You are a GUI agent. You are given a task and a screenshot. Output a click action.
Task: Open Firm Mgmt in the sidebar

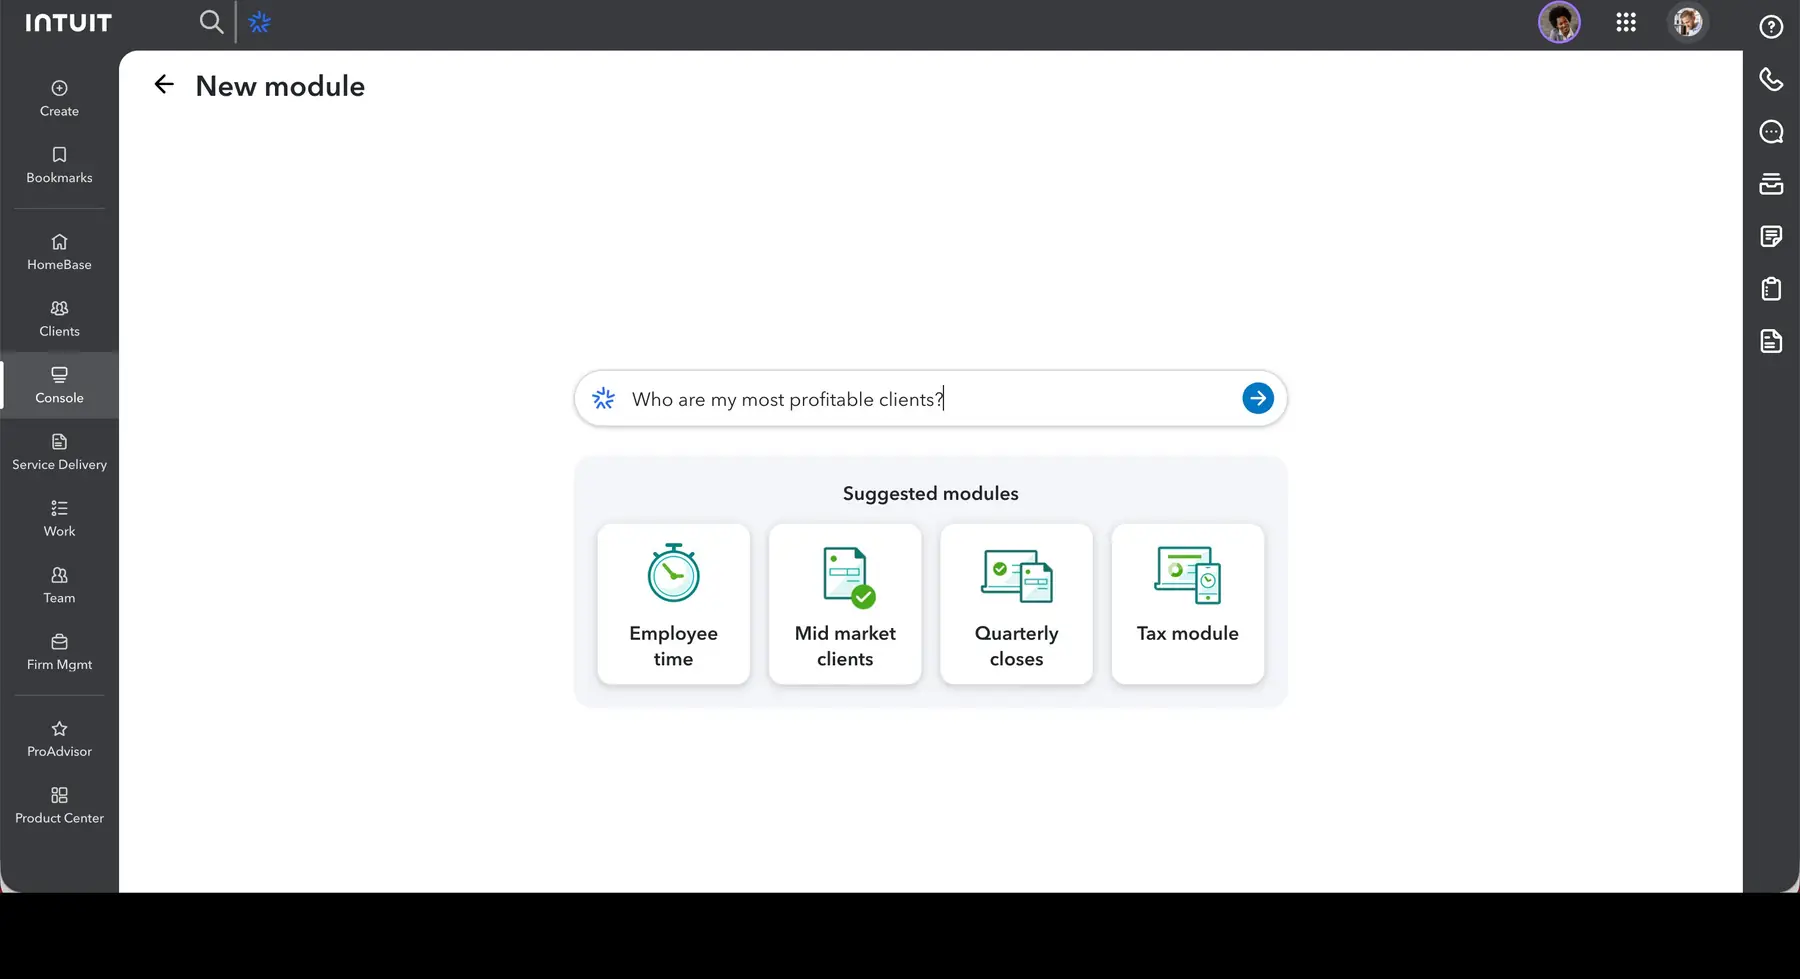(x=59, y=653)
